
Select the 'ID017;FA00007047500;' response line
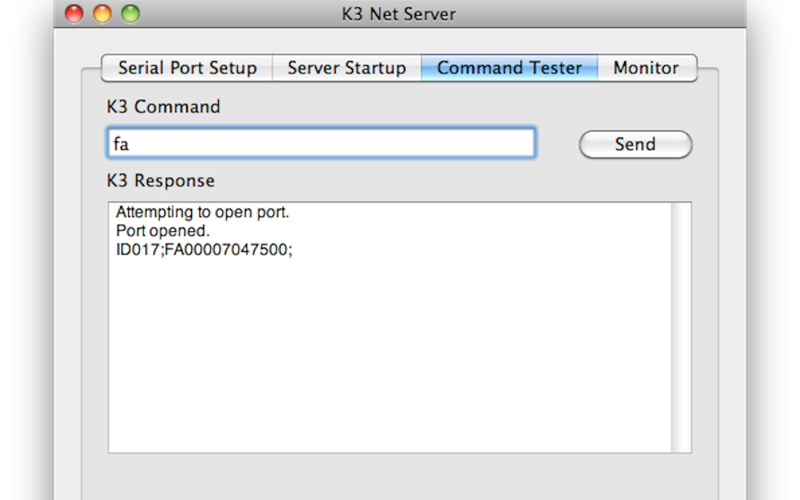coord(204,249)
